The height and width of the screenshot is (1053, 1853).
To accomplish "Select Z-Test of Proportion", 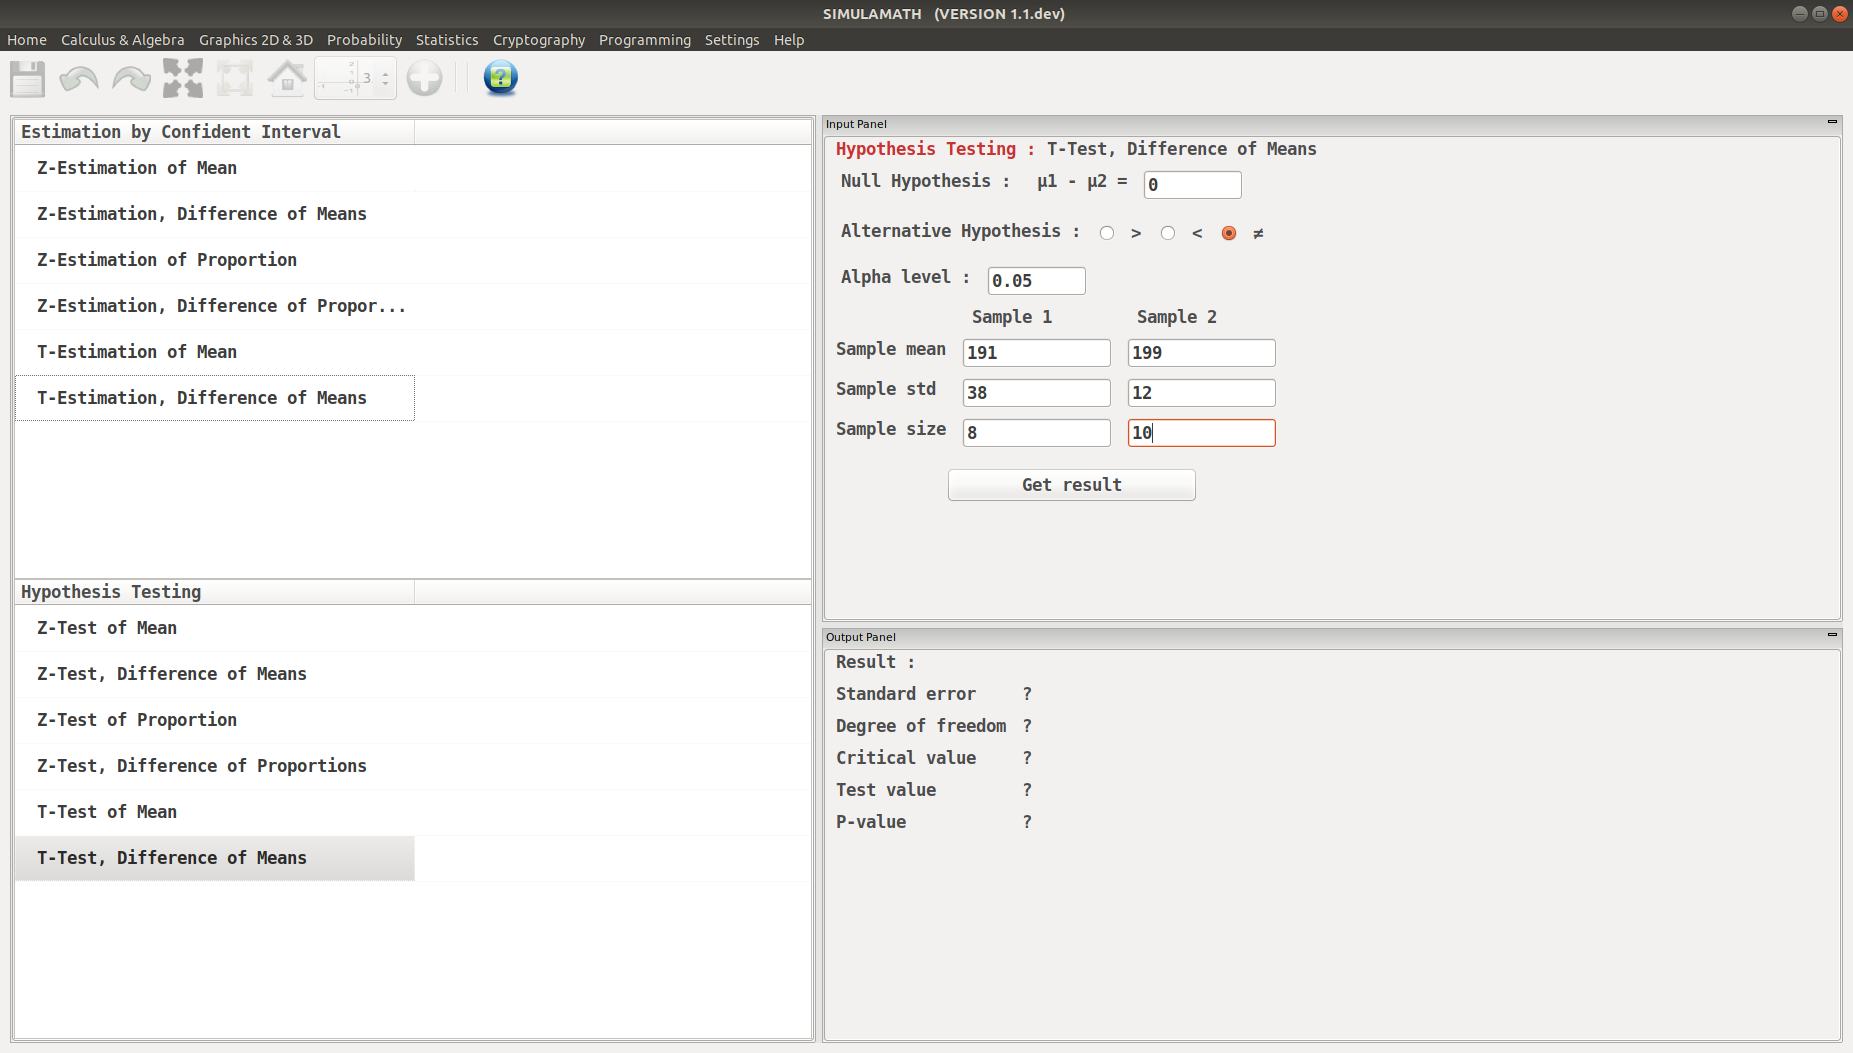I will (x=215, y=720).
